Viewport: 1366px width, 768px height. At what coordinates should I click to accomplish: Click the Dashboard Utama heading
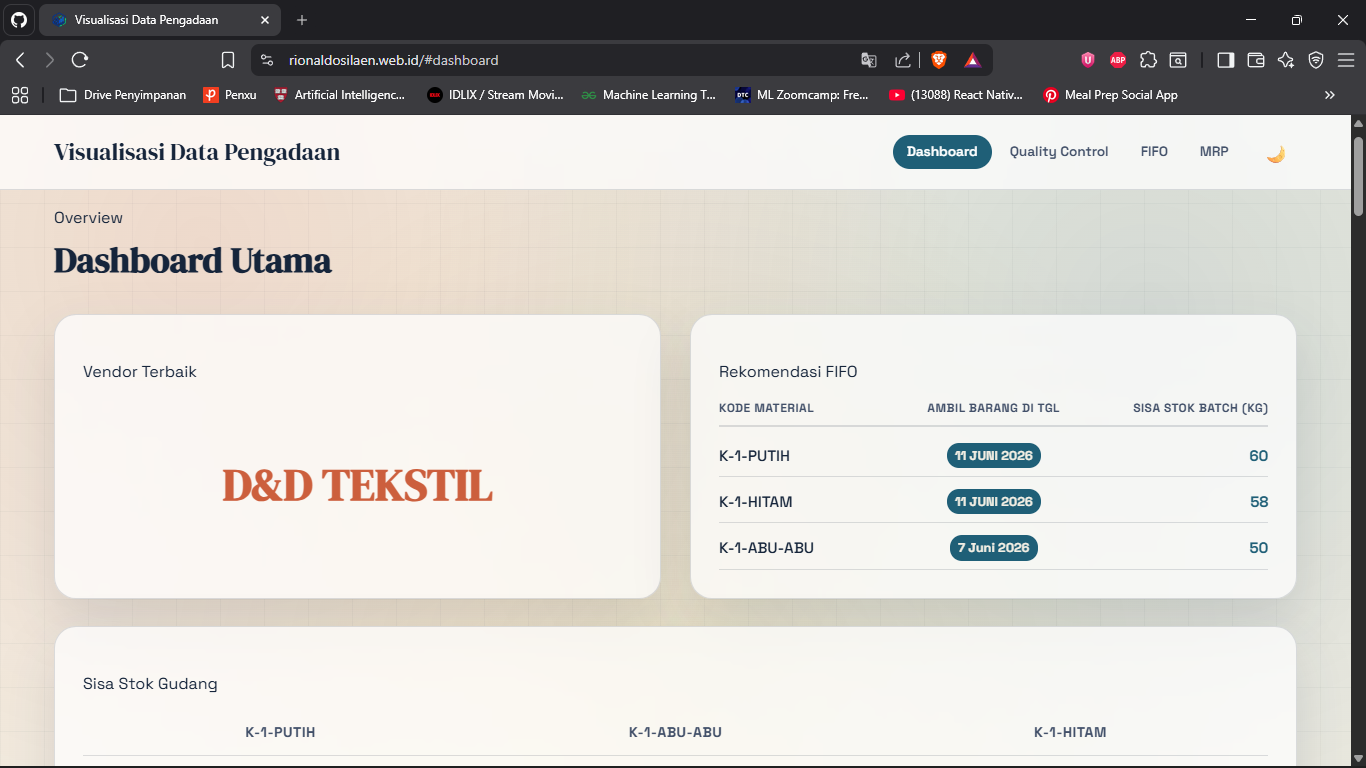click(192, 261)
